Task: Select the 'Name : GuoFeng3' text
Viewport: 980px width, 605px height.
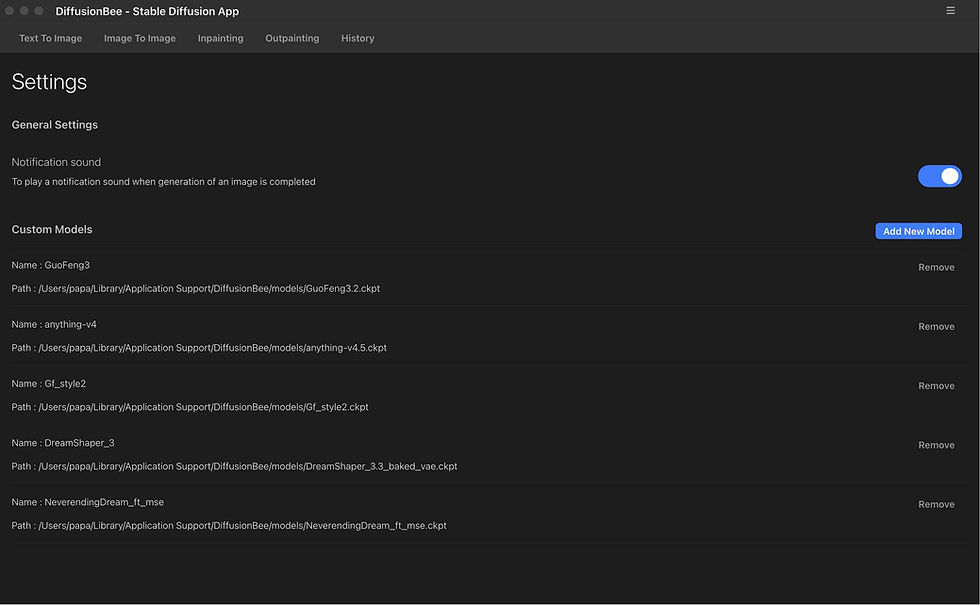Action: point(51,265)
